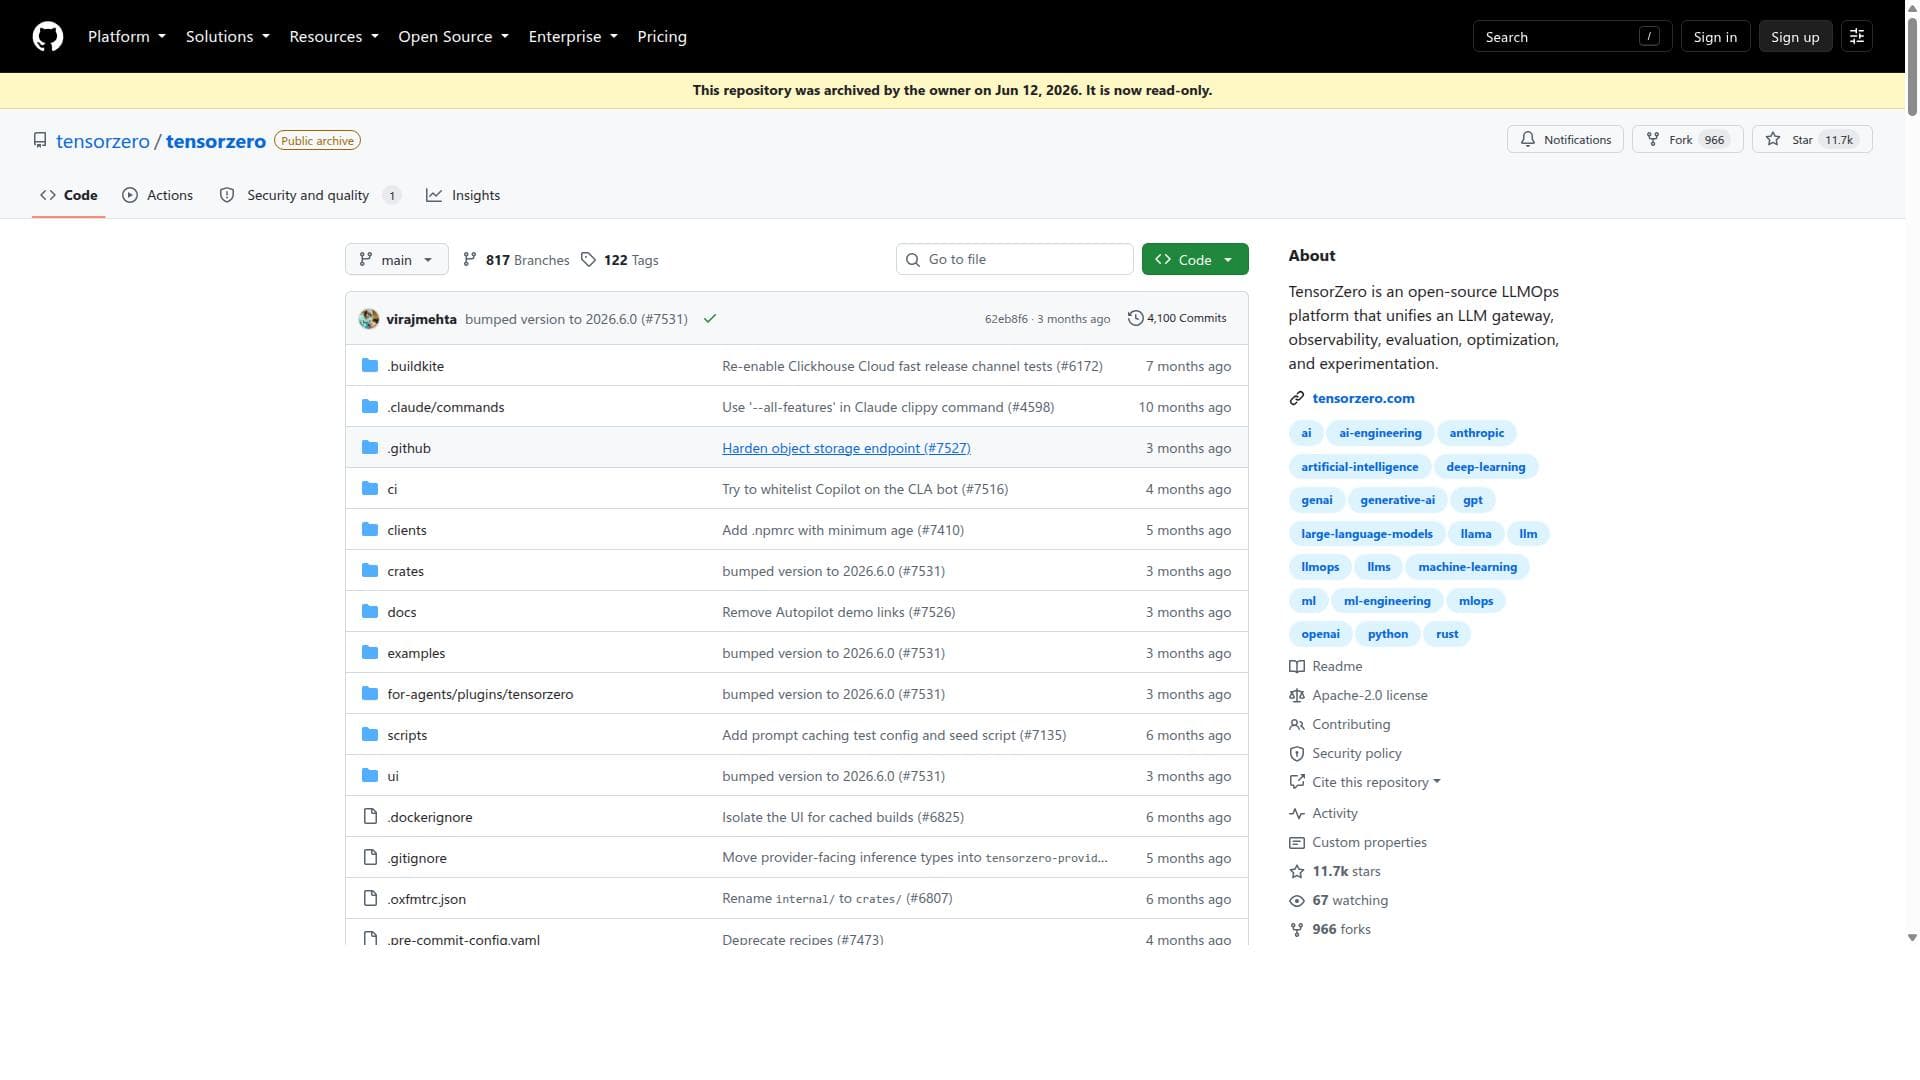Screen dimensions: 1920x1080
Task: Click the .github folder icon
Action: 370,448
